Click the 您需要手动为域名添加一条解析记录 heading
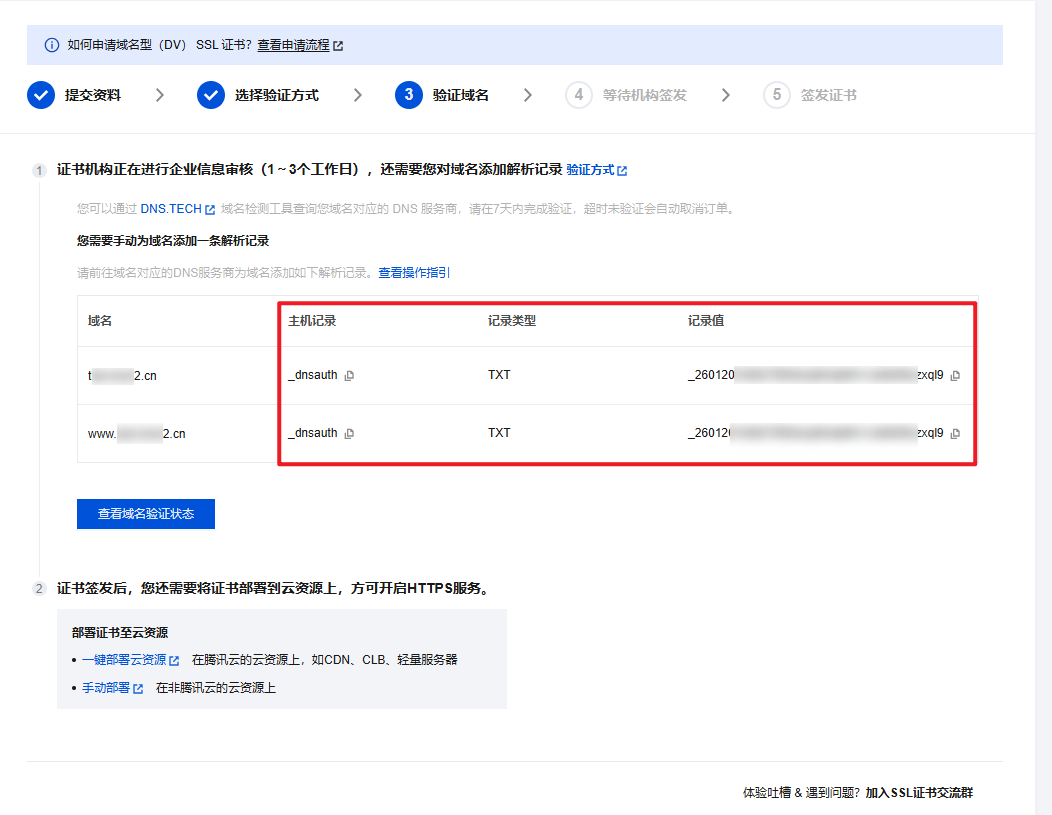The height and width of the screenshot is (815, 1052). click(x=173, y=241)
